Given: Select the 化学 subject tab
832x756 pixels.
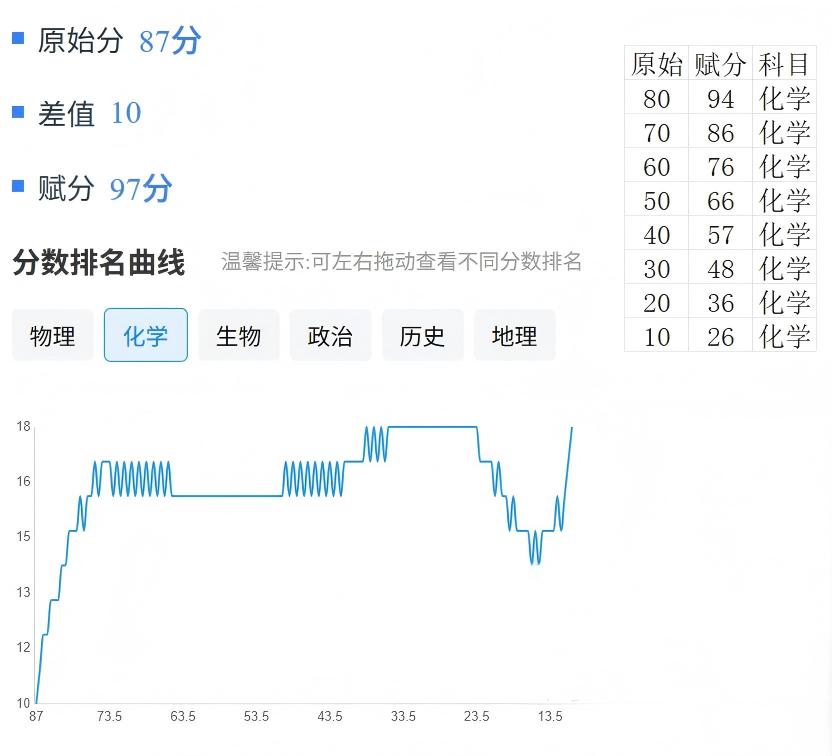Looking at the screenshot, I should 145,336.
